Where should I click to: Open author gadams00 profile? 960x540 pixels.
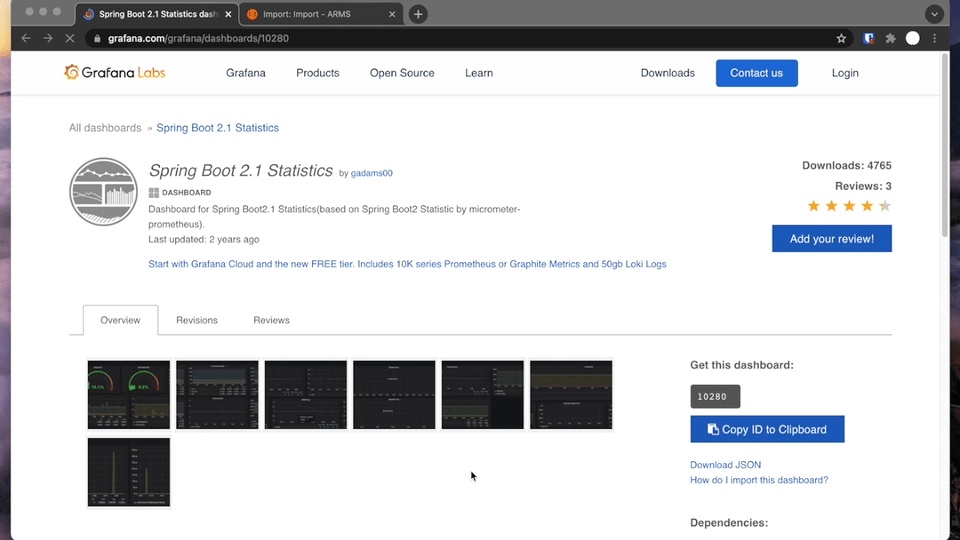372,173
